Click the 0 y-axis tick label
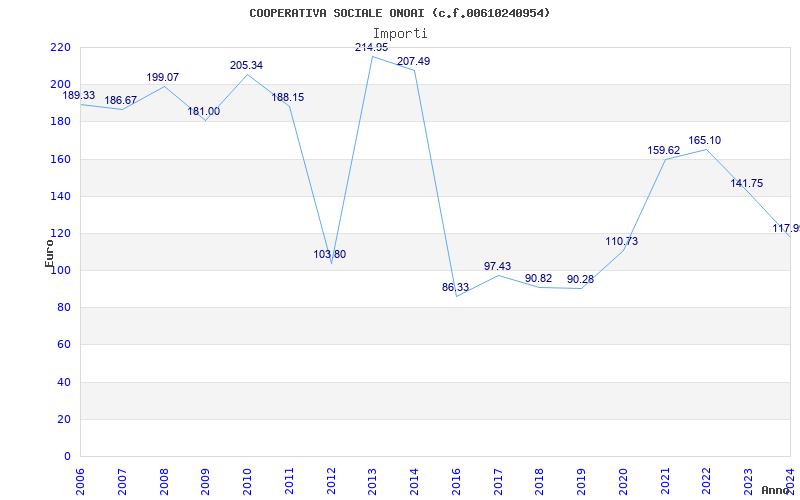 tap(67, 457)
